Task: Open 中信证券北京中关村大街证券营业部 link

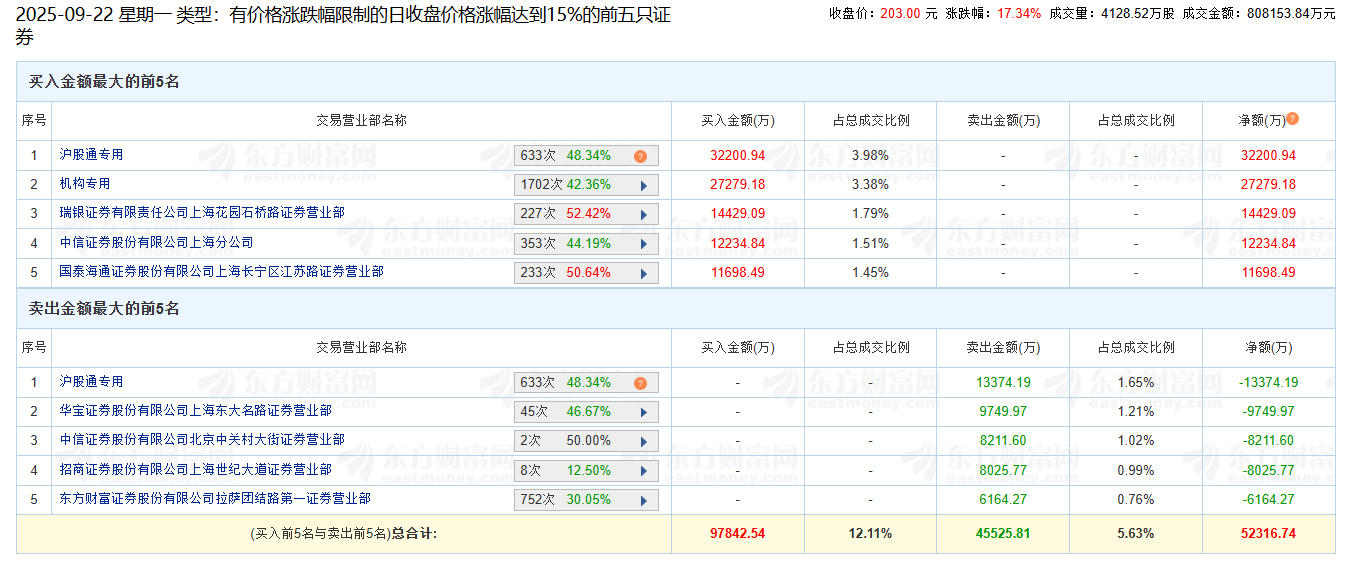Action: (201, 439)
